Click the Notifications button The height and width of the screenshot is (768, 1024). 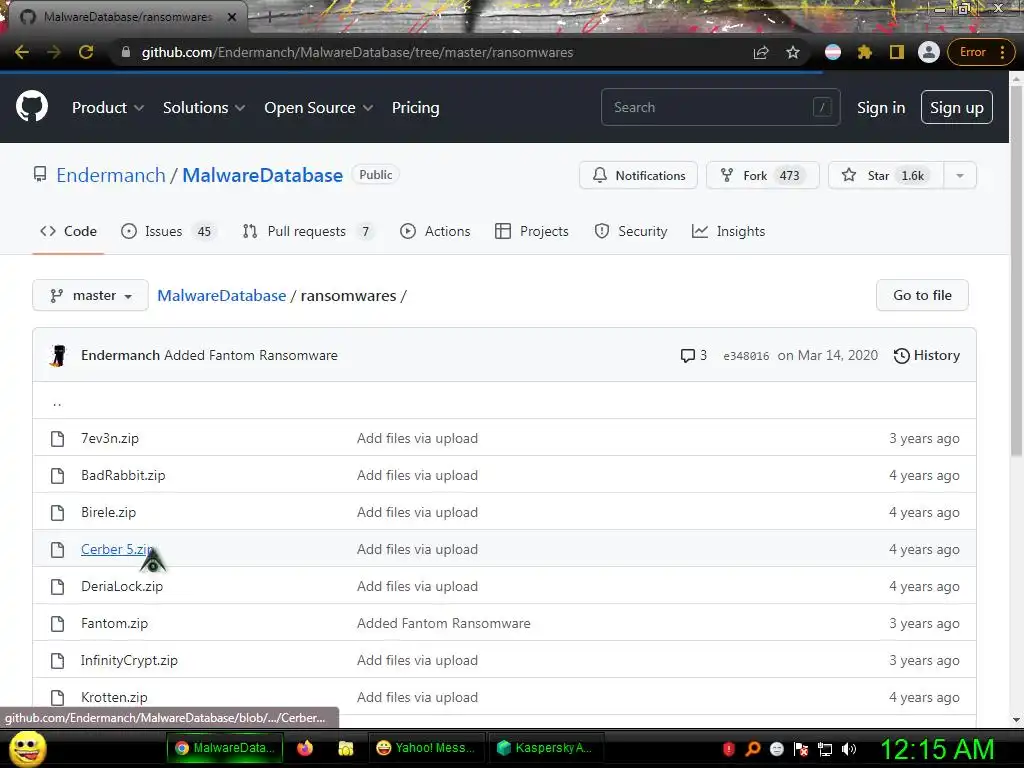(638, 176)
